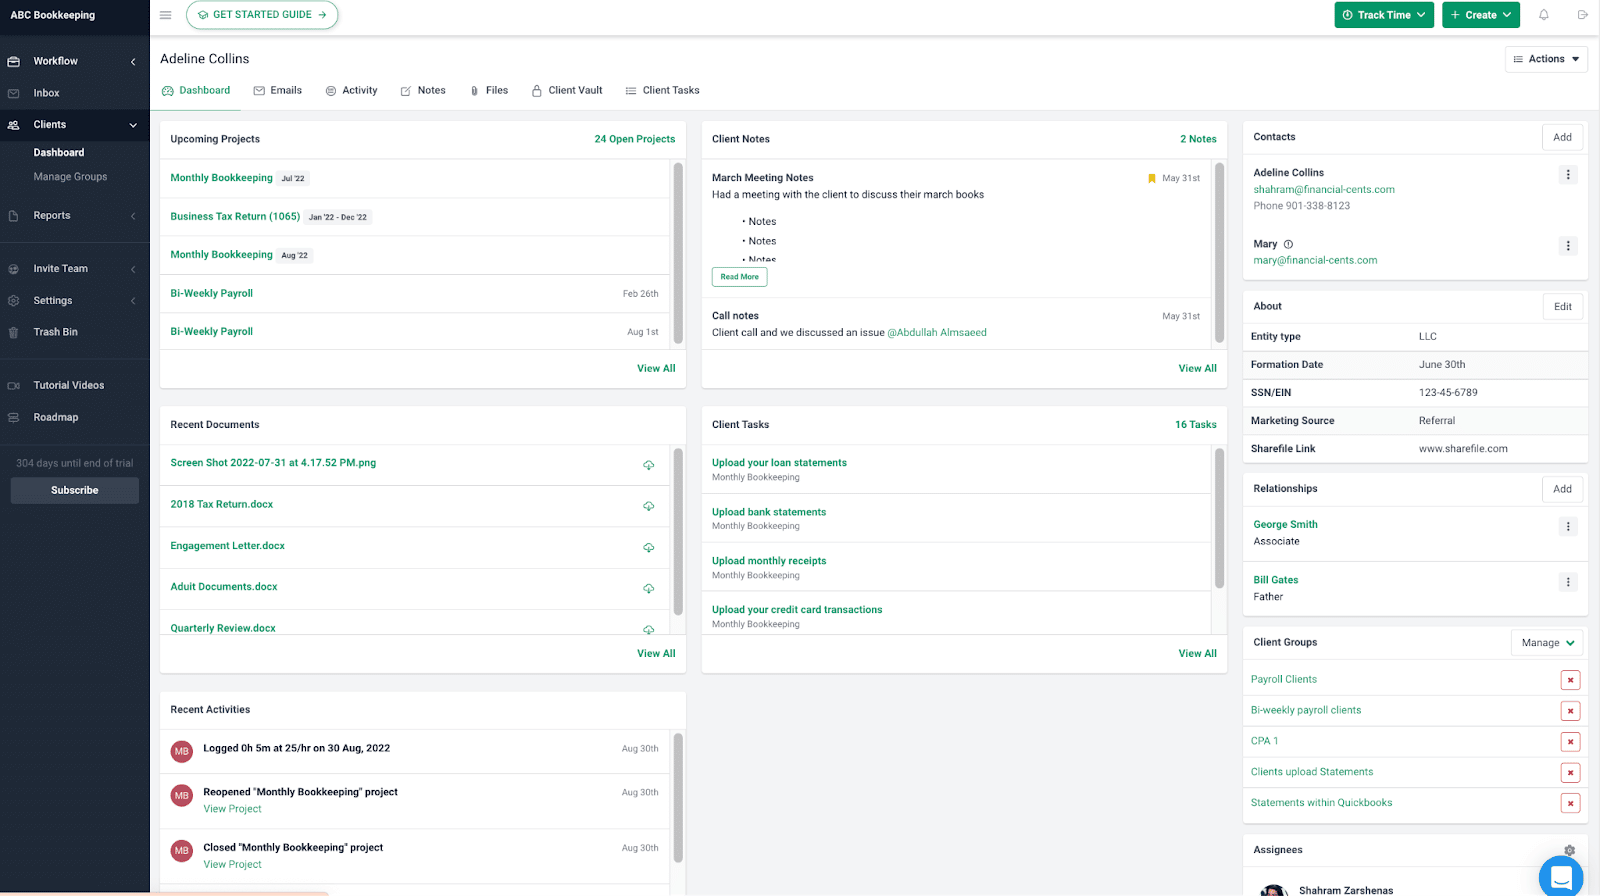The width and height of the screenshot is (1600, 896).
Task: Open the Assignees settings gear
Action: click(x=1569, y=850)
